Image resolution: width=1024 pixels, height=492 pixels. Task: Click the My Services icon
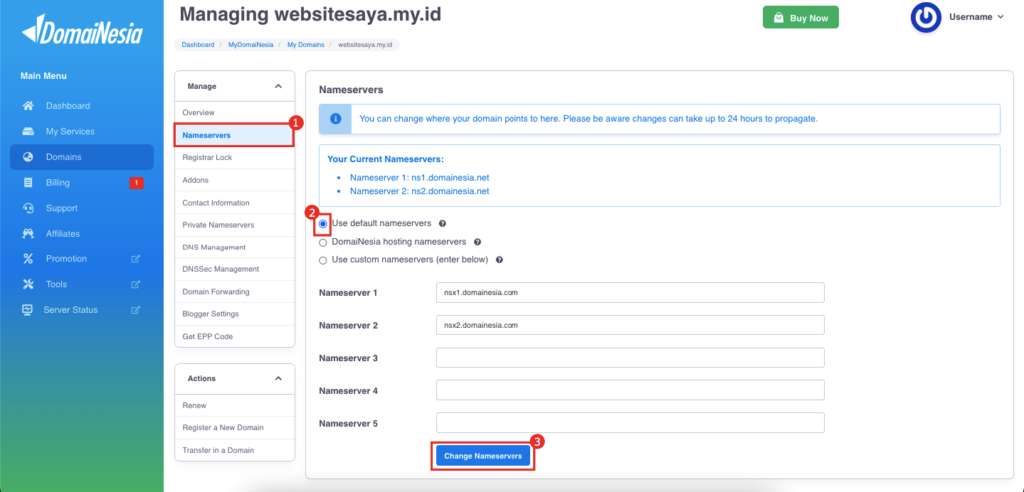click(28, 131)
